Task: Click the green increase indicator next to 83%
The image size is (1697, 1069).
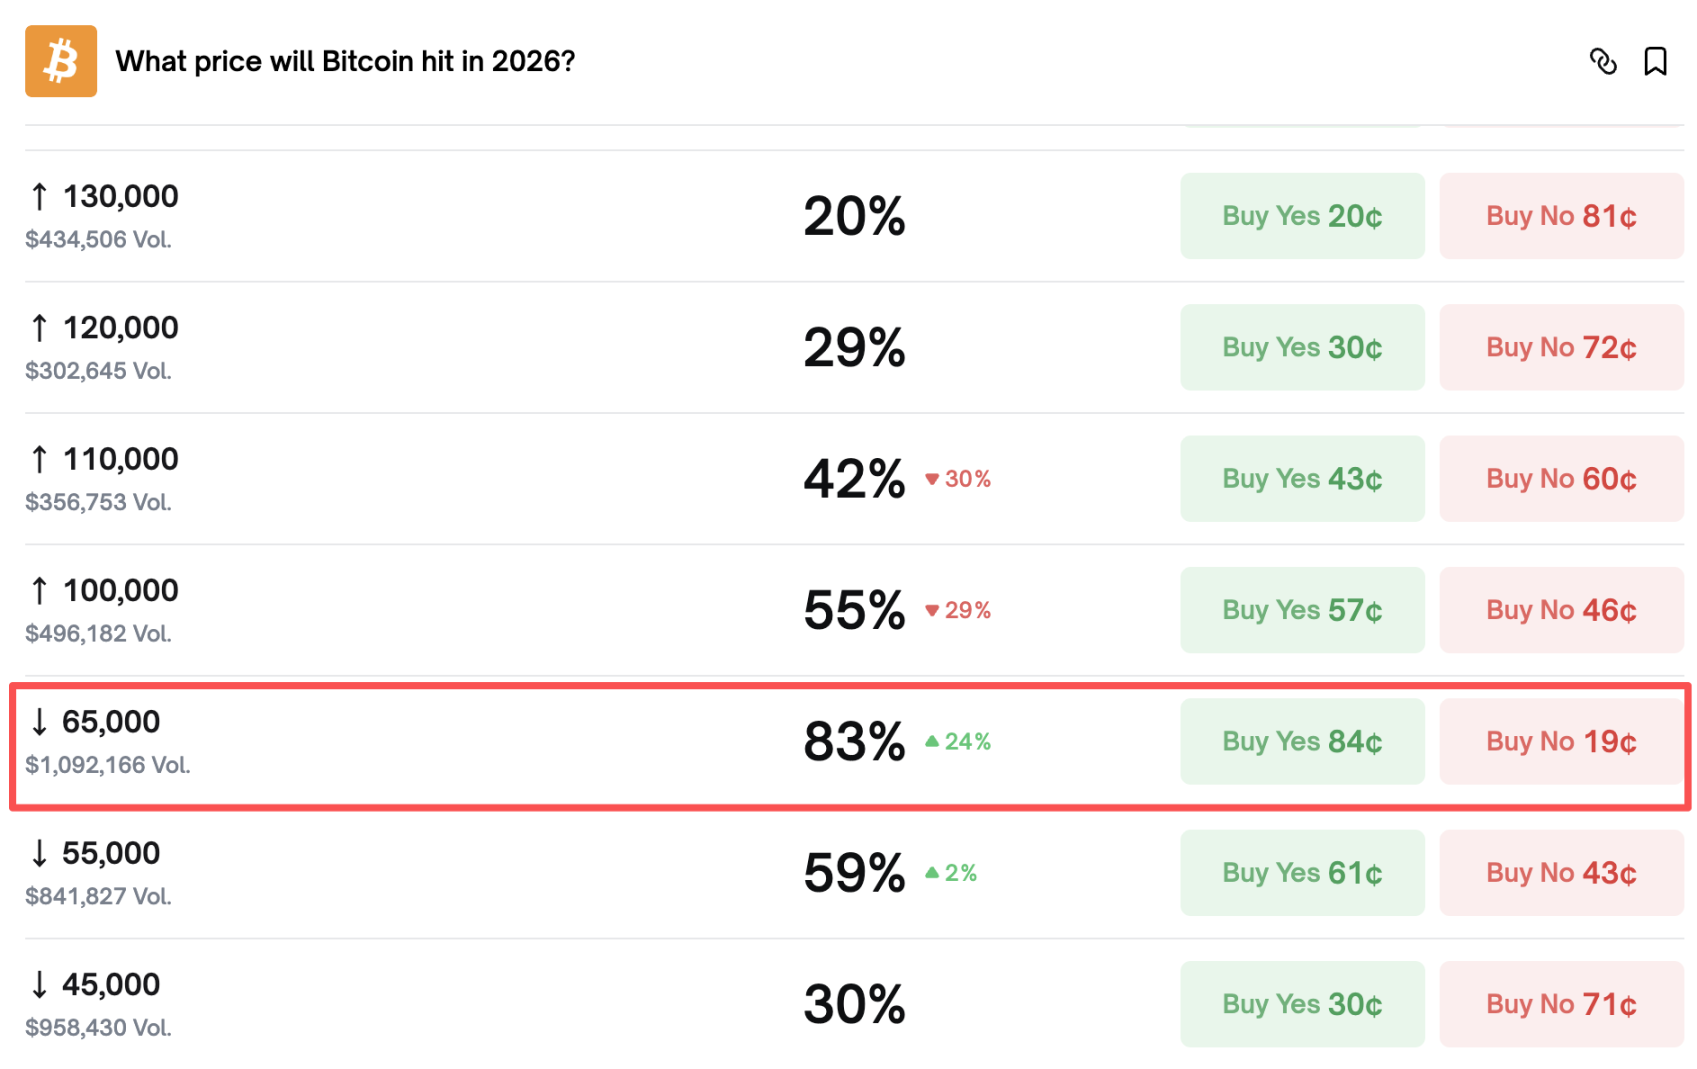Action: [x=957, y=742]
